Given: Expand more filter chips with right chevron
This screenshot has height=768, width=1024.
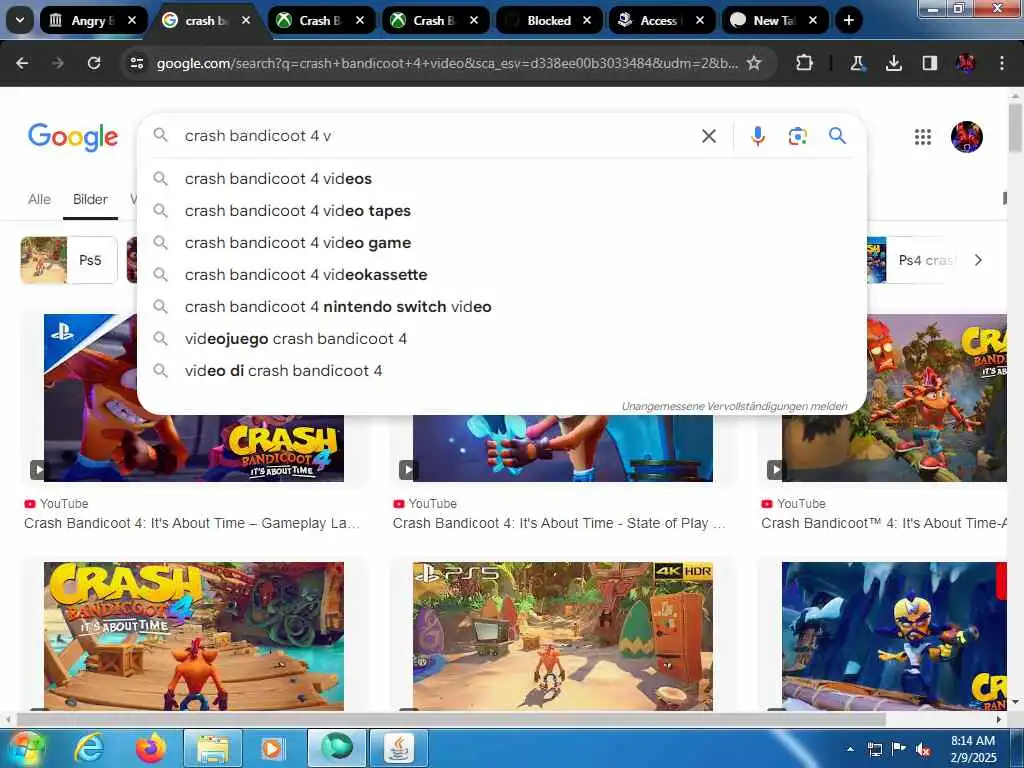Looking at the screenshot, I should [x=978, y=260].
